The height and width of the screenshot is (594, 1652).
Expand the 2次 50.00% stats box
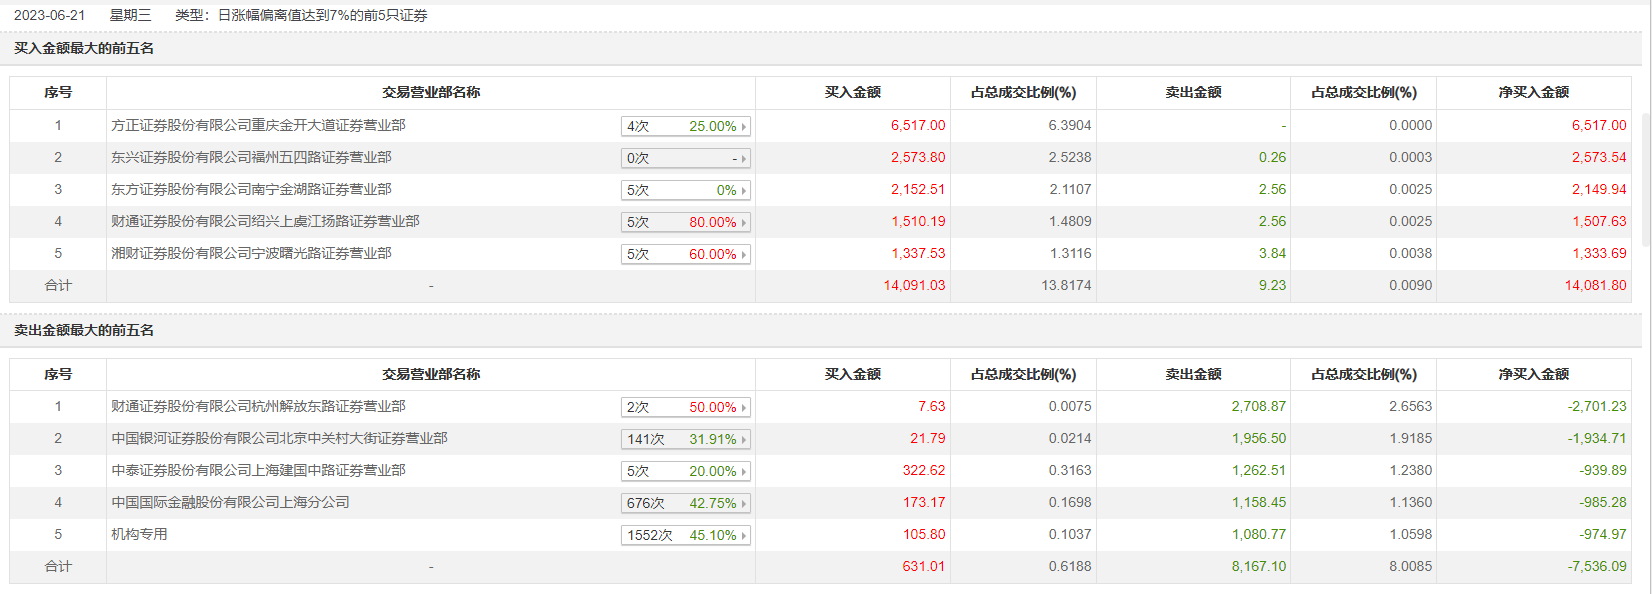coord(685,407)
